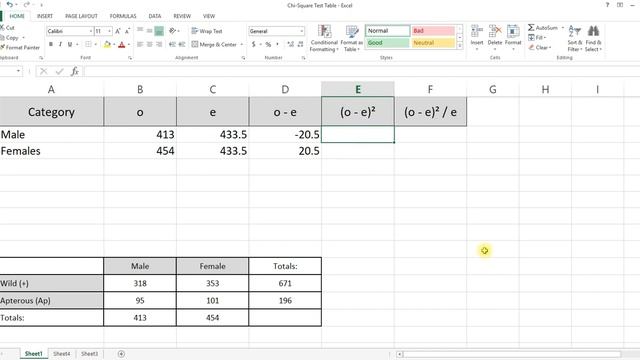Open the General number format dropdown

(x=302, y=31)
